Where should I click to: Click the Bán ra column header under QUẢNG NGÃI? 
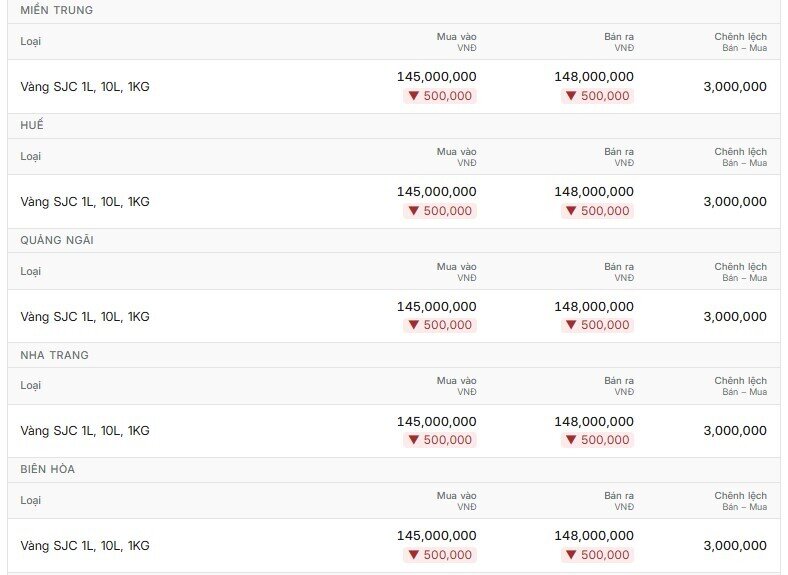pos(619,272)
